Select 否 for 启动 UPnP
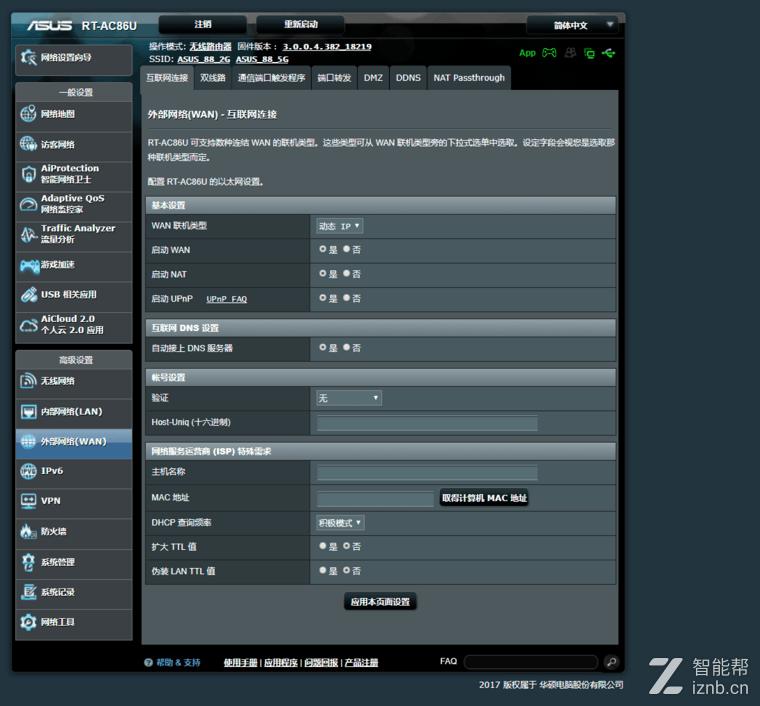 [347, 298]
